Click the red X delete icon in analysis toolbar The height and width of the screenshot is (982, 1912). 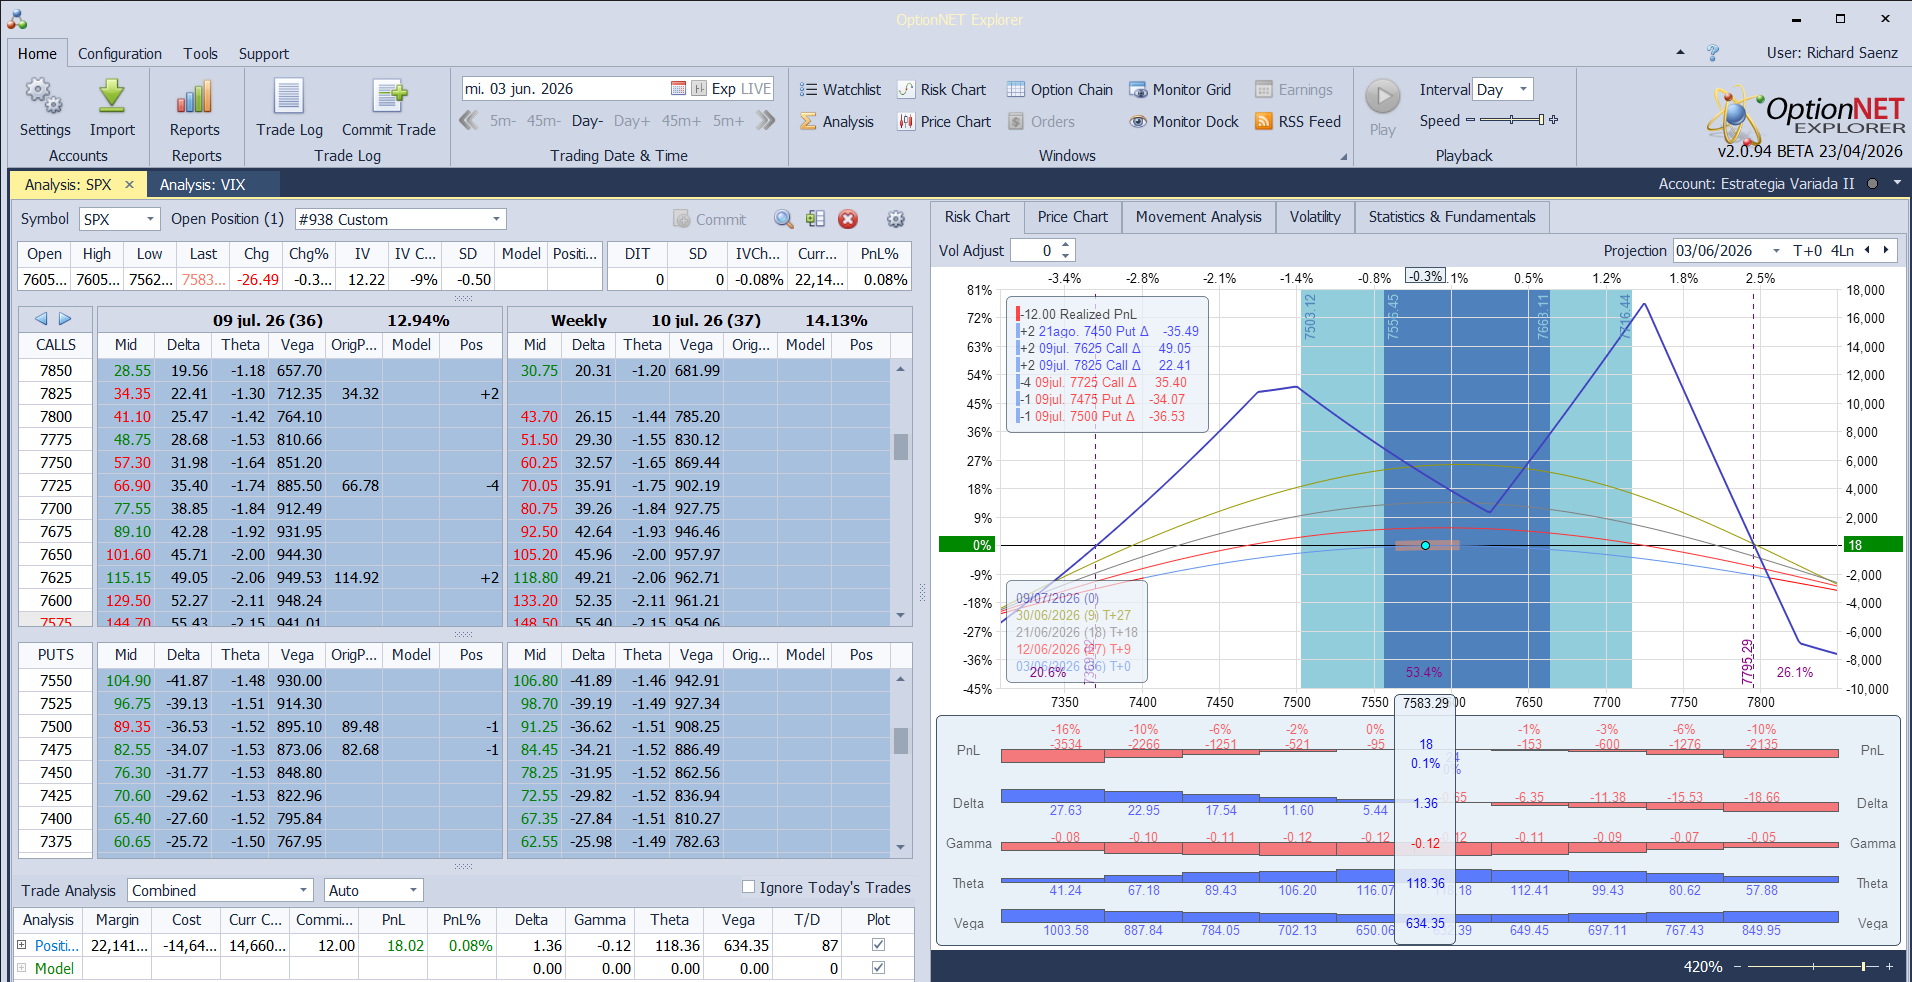tap(848, 219)
